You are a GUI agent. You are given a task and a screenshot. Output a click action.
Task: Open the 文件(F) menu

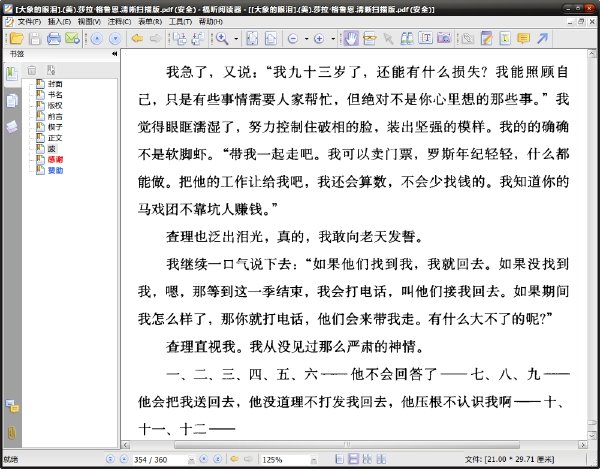pyautogui.click(x=29, y=22)
